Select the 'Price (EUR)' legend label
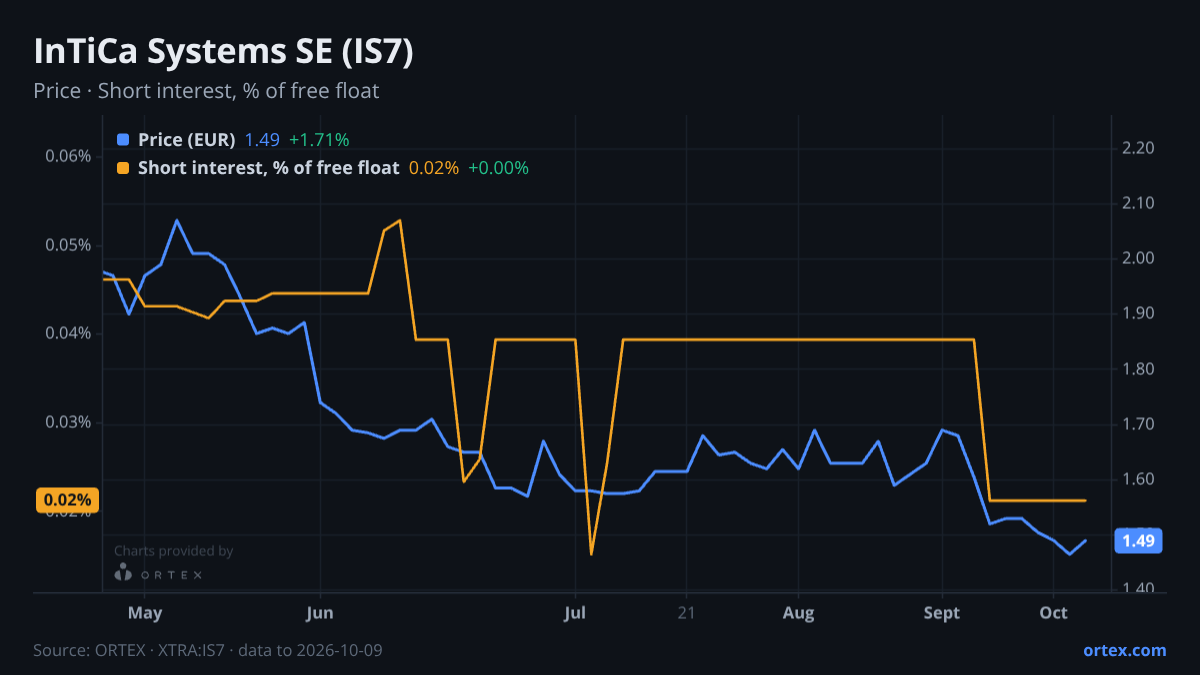 click(x=186, y=140)
